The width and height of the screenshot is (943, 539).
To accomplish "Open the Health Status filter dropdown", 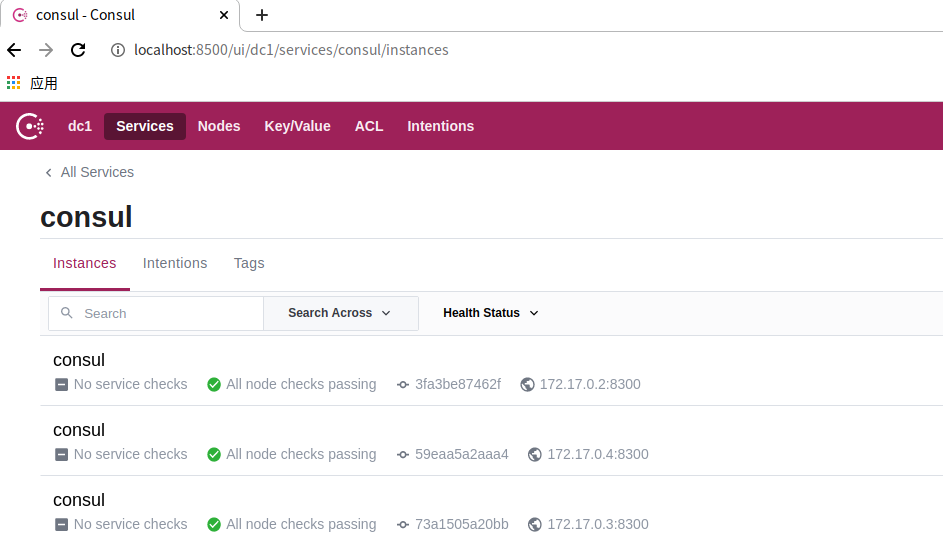I will (x=491, y=313).
